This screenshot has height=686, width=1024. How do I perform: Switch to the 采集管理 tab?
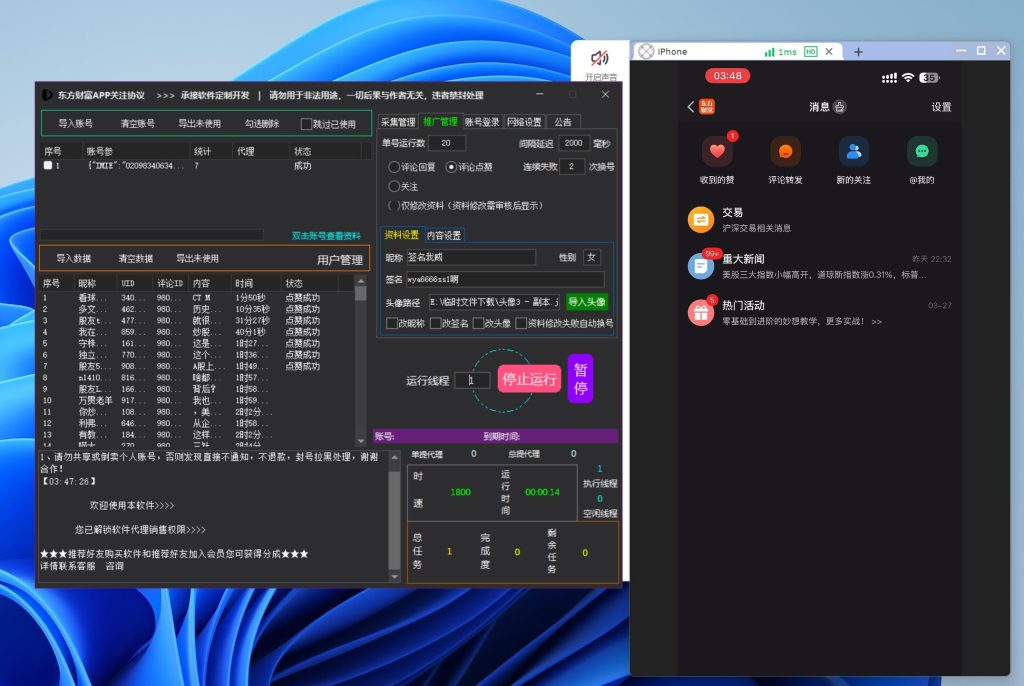pos(398,122)
